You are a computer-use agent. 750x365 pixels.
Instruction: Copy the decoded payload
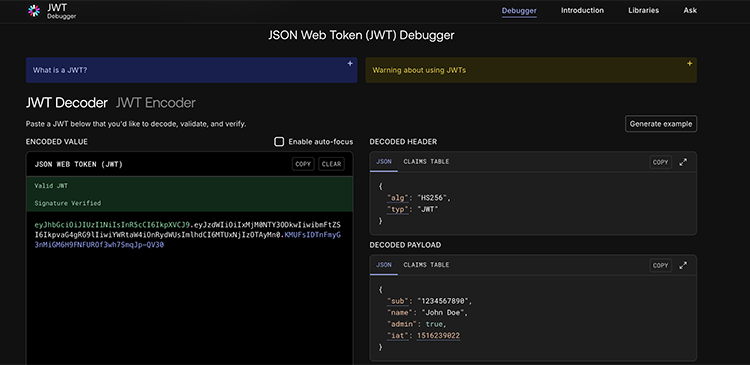(660, 265)
